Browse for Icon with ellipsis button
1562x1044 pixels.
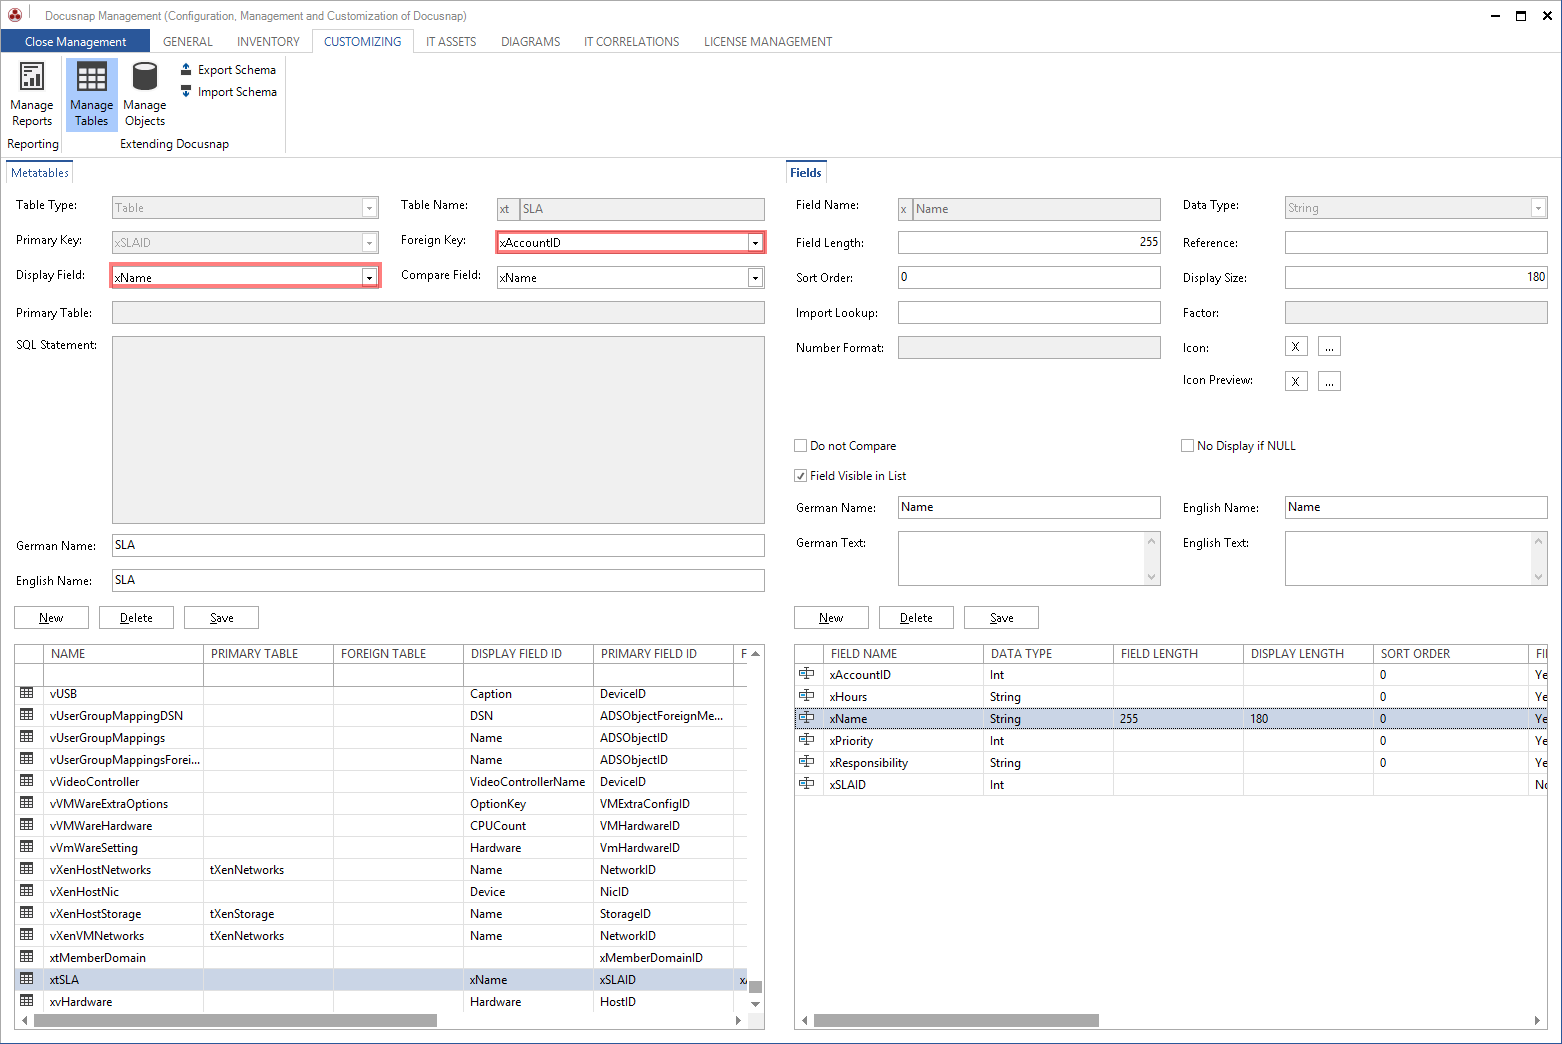[x=1329, y=347]
